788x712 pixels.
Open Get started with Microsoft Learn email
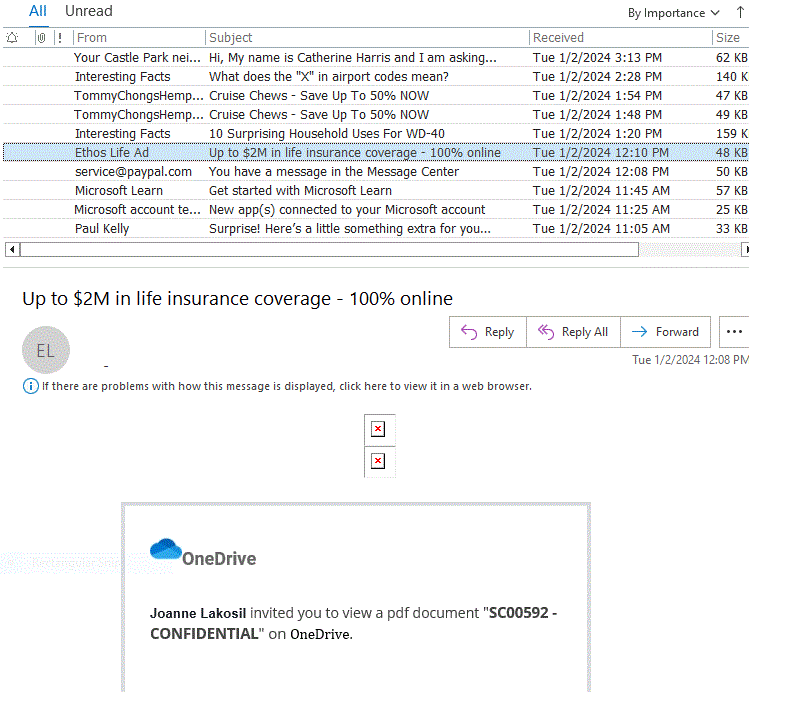click(x=376, y=191)
